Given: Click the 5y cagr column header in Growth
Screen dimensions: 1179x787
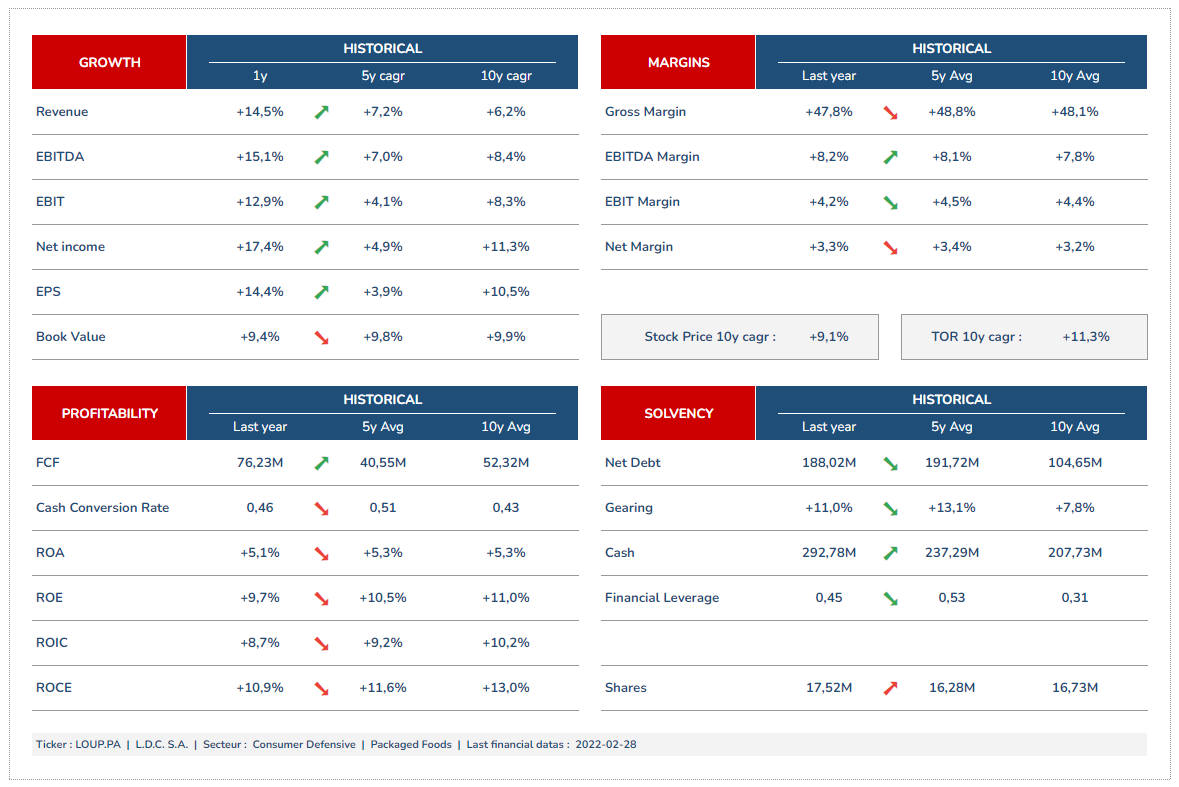Looking at the screenshot, I should tap(383, 76).
